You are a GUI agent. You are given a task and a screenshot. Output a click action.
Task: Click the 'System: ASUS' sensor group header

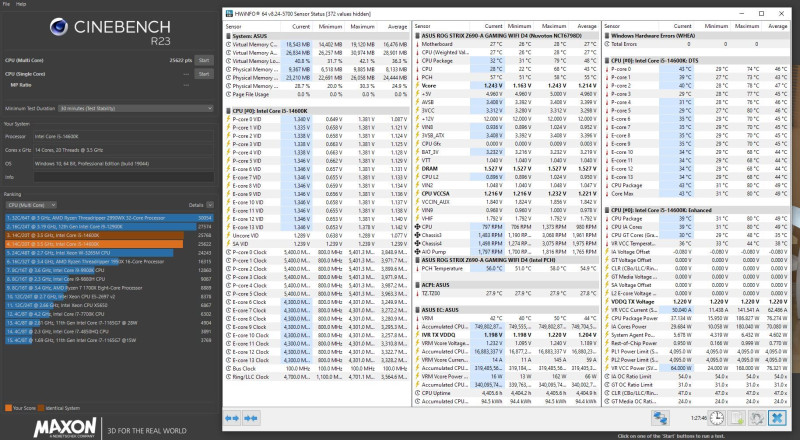(x=317, y=36)
